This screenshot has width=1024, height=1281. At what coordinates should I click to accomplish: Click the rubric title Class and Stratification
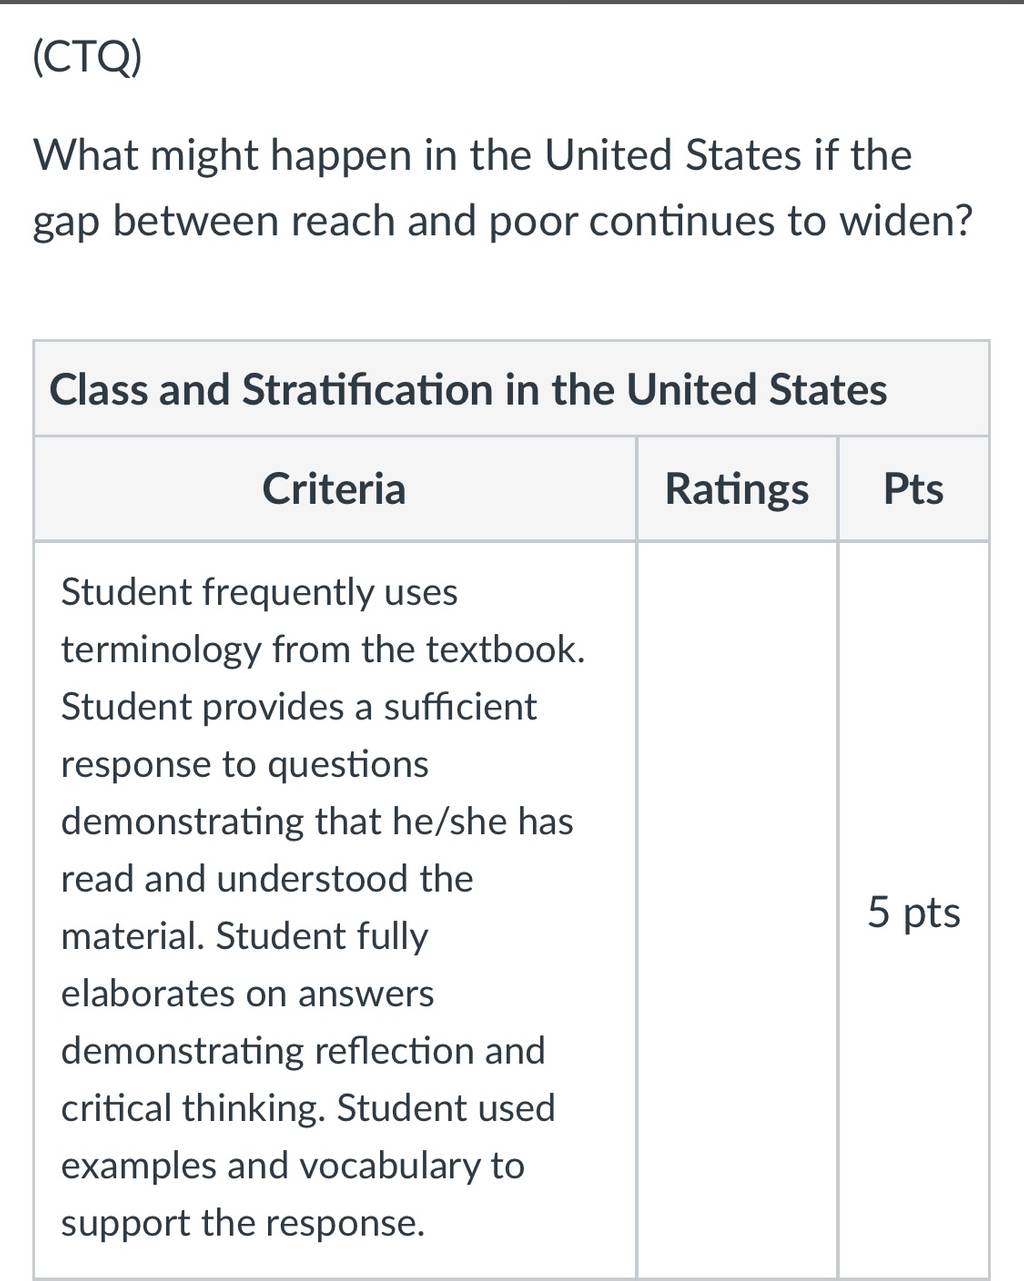tap(468, 389)
